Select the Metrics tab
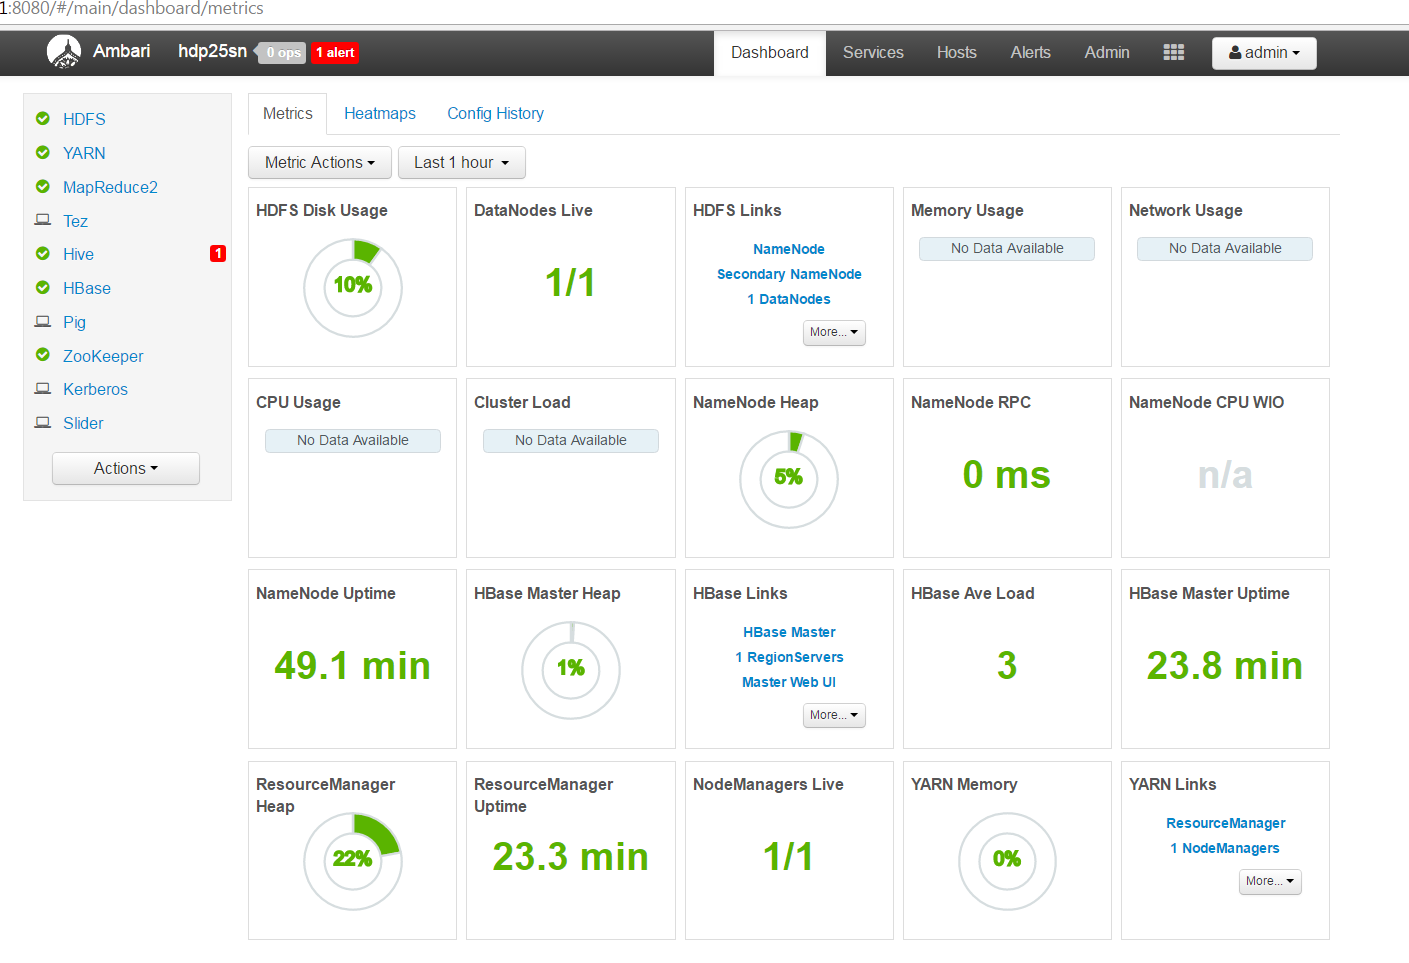 (x=288, y=114)
